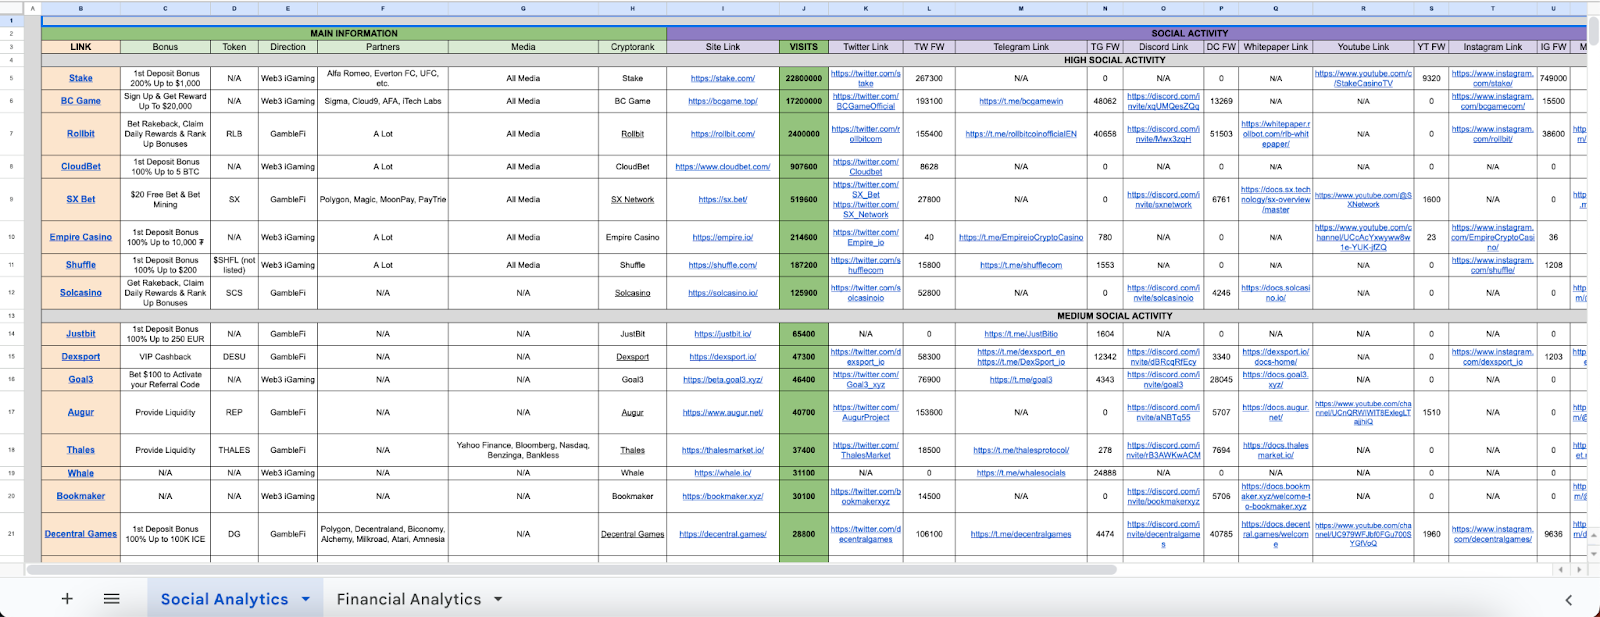Open the https://solcasino.io/ site link
Viewport: 1600px width, 617px height.
(x=723, y=293)
